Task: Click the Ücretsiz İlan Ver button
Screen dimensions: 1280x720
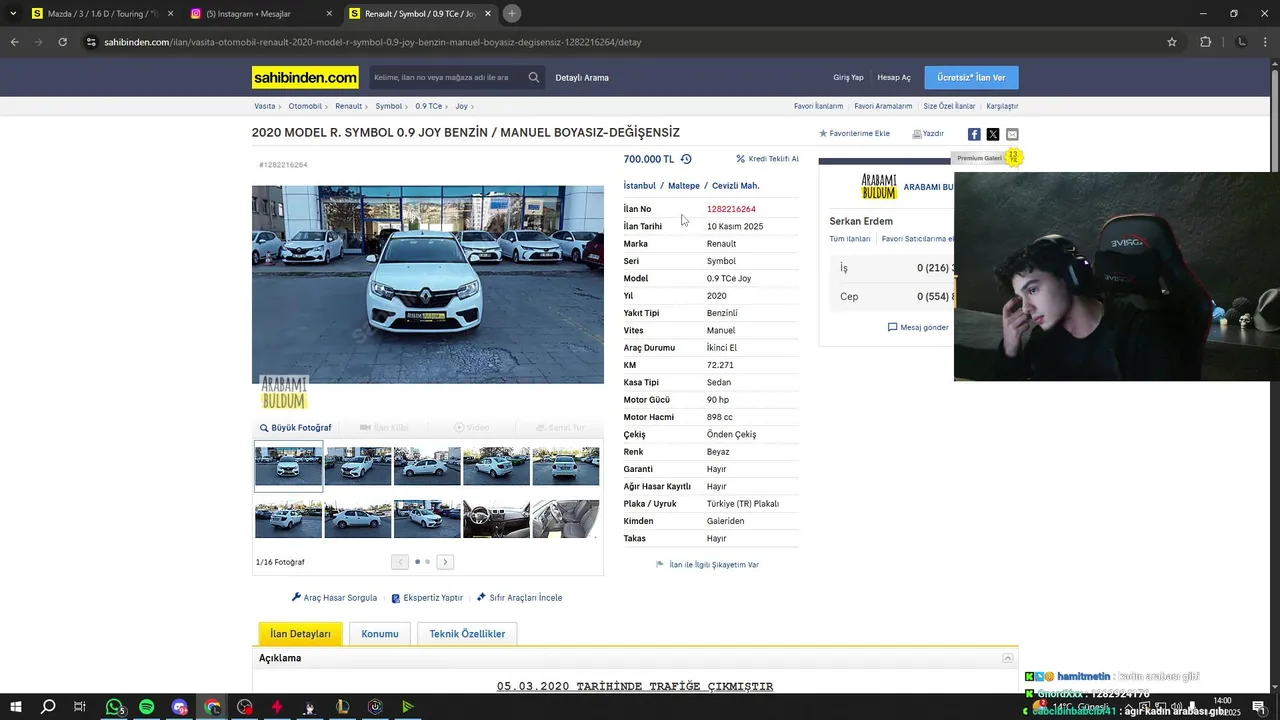Action: click(971, 77)
